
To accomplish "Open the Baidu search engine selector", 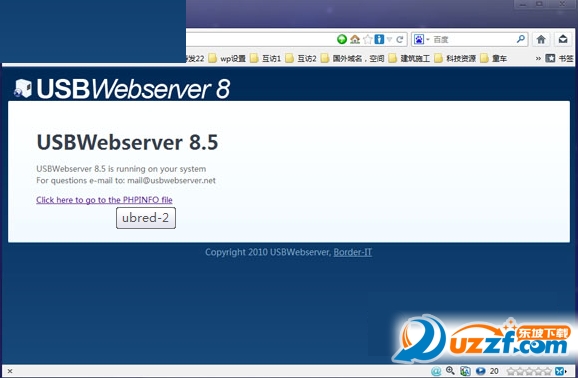I will coord(421,39).
